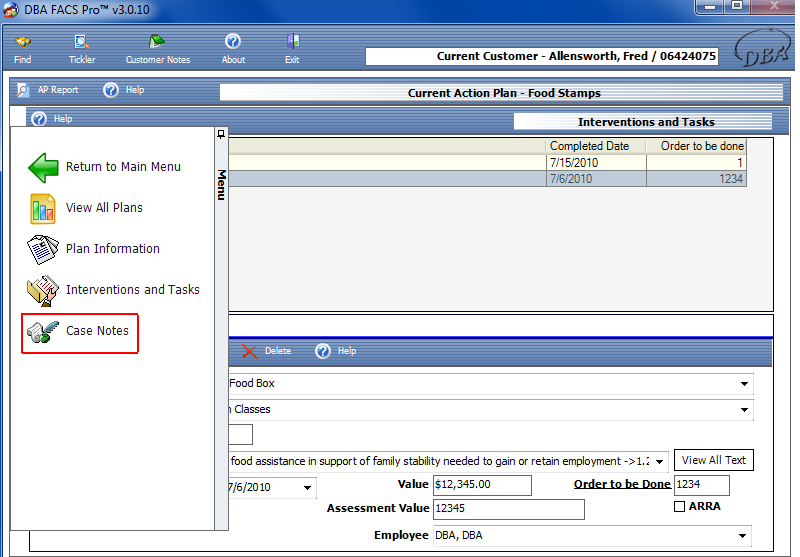This screenshot has width=800, height=557.
Task: Select Return to Main Menu entry
Action: pos(123,167)
